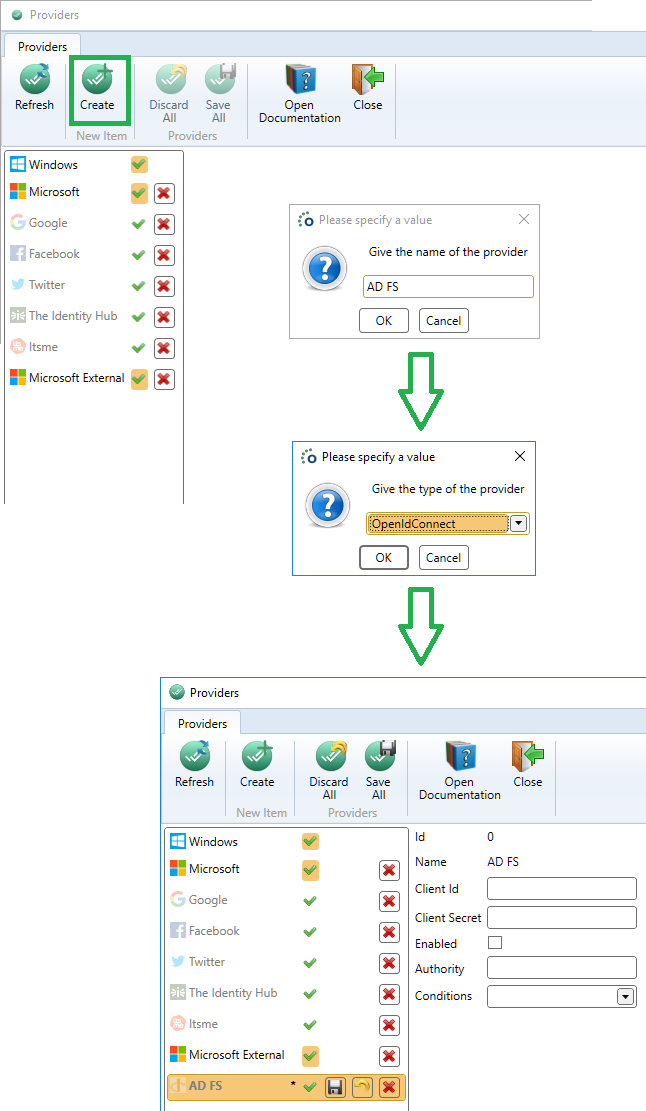Delete Twitter provider in top list
The height and width of the screenshot is (1111, 646).
tap(164, 286)
